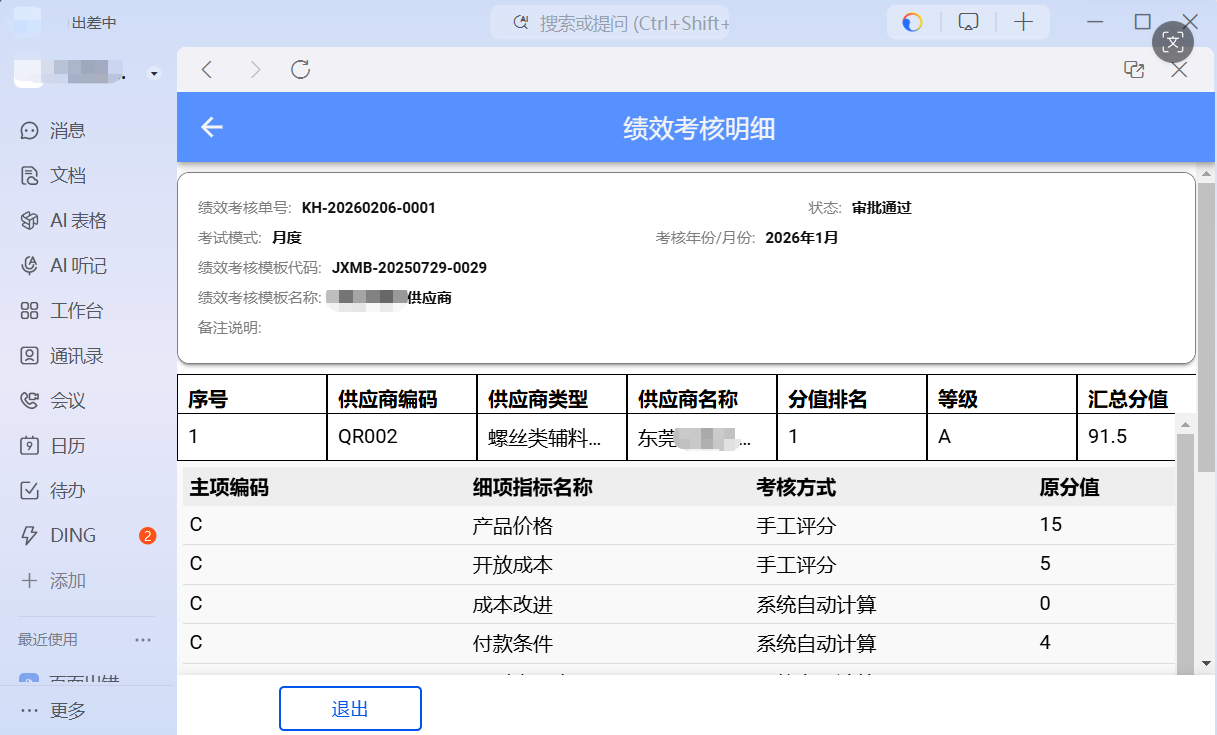Click search bar 搜索或提问
Image resolution: width=1217 pixels, height=735 pixels.
tap(610, 22)
